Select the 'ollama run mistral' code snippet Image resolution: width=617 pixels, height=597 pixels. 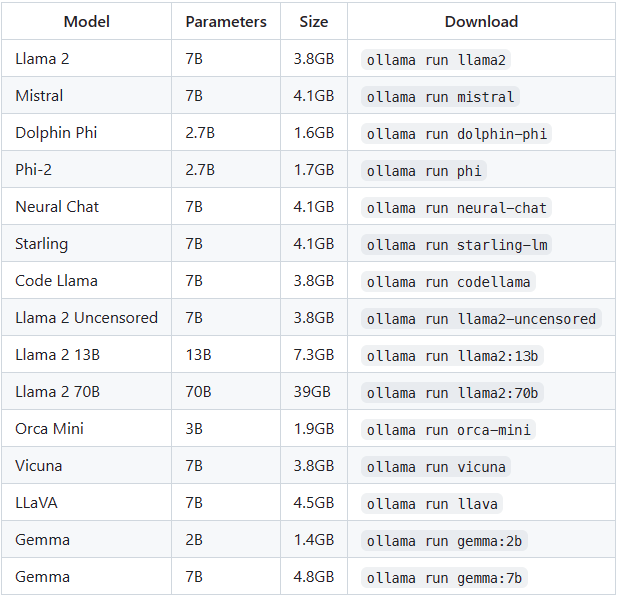tap(440, 97)
